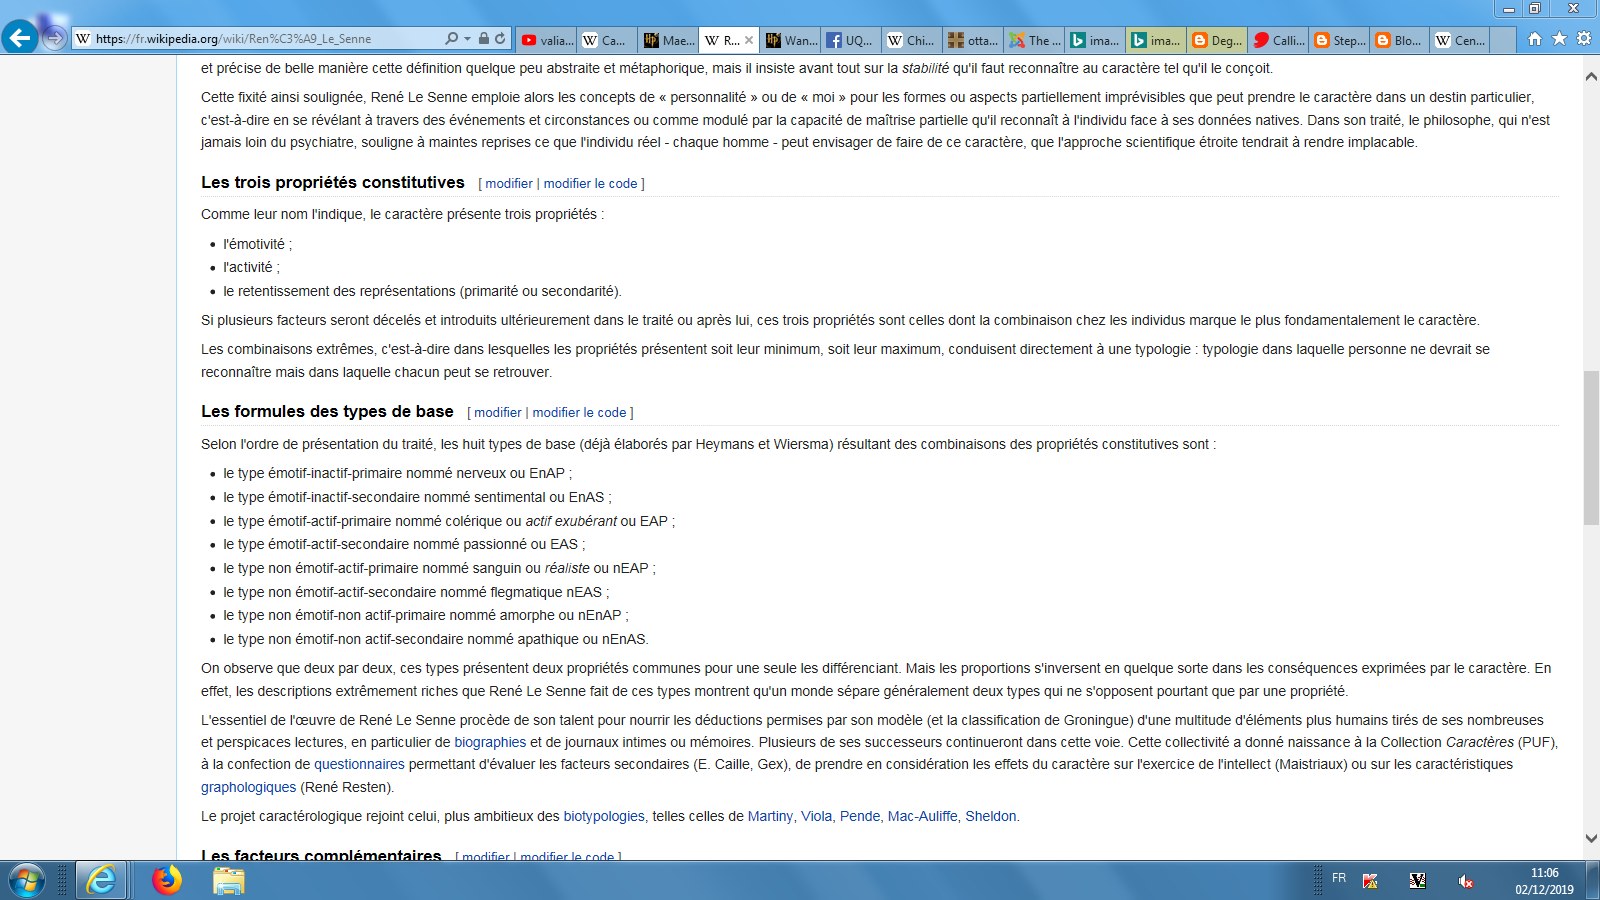
Task: Switch to the 'otta...' tab
Action: coord(973,40)
